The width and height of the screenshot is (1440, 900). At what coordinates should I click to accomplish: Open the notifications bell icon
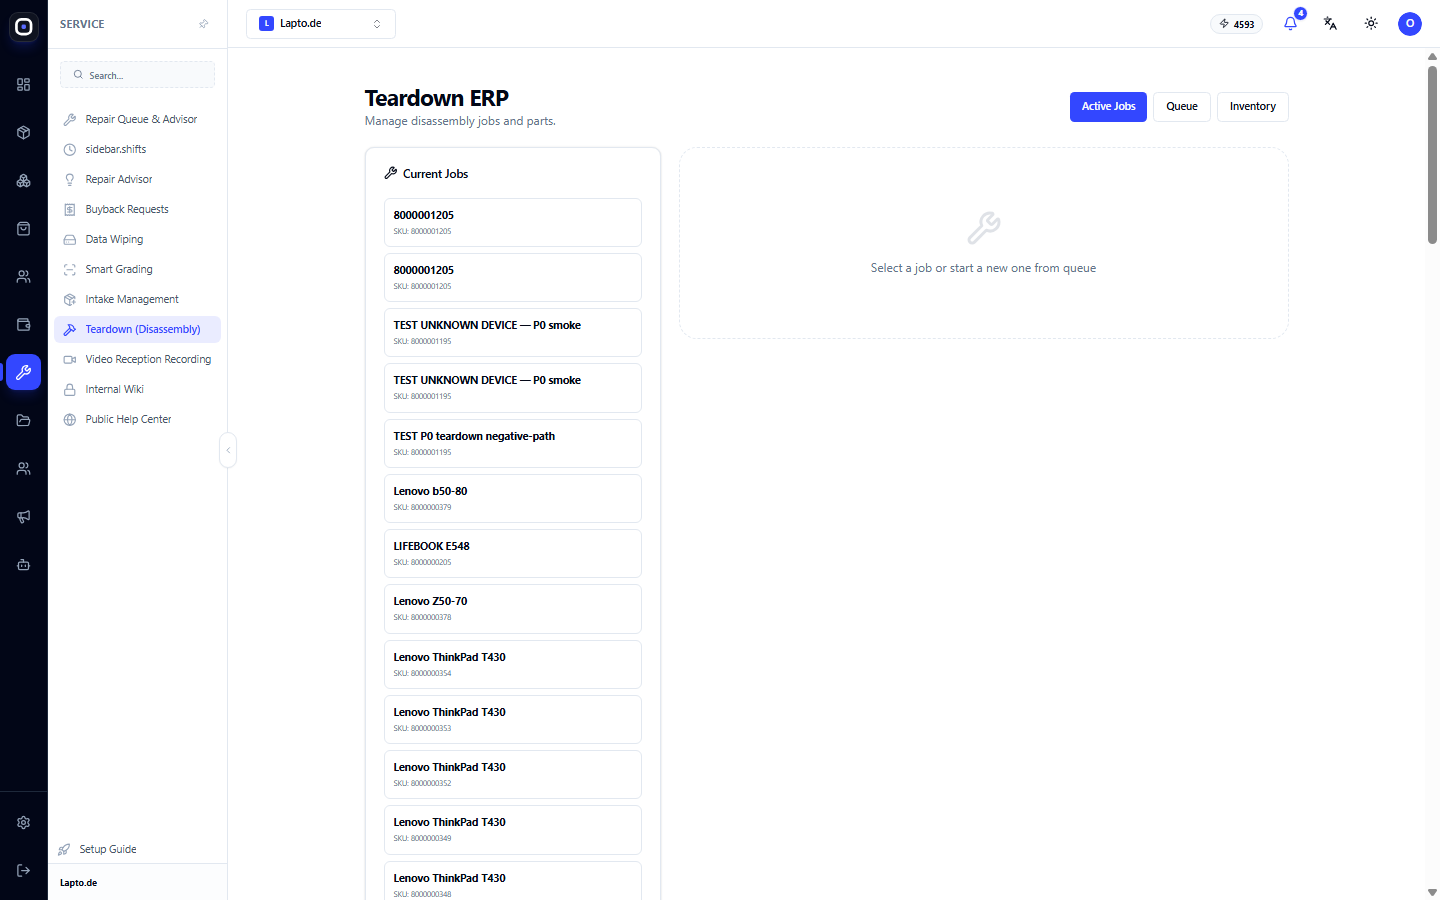(1290, 24)
